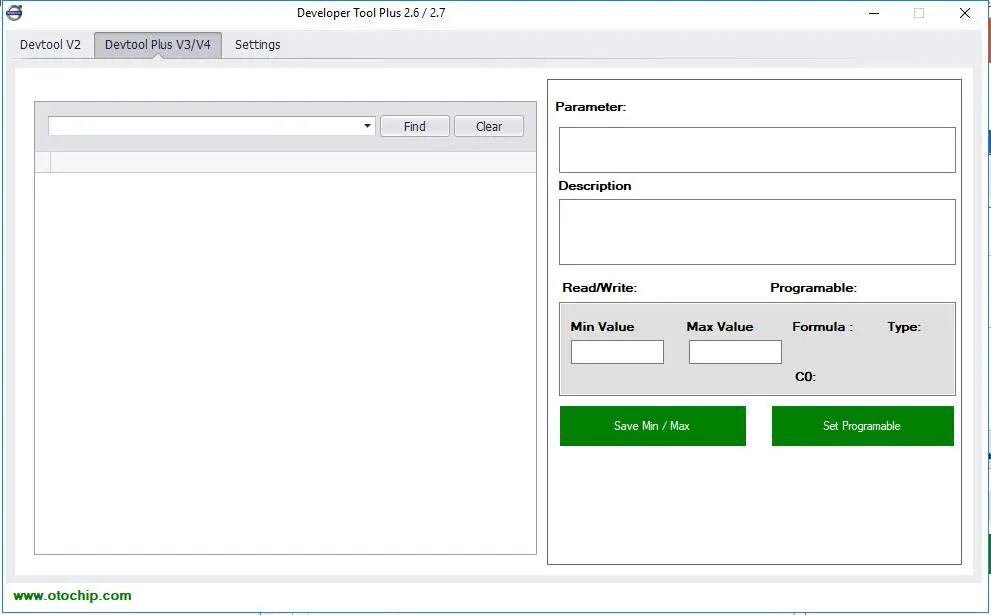The height and width of the screenshot is (615, 991).
Task: Focus the Description text box
Action: 757,232
